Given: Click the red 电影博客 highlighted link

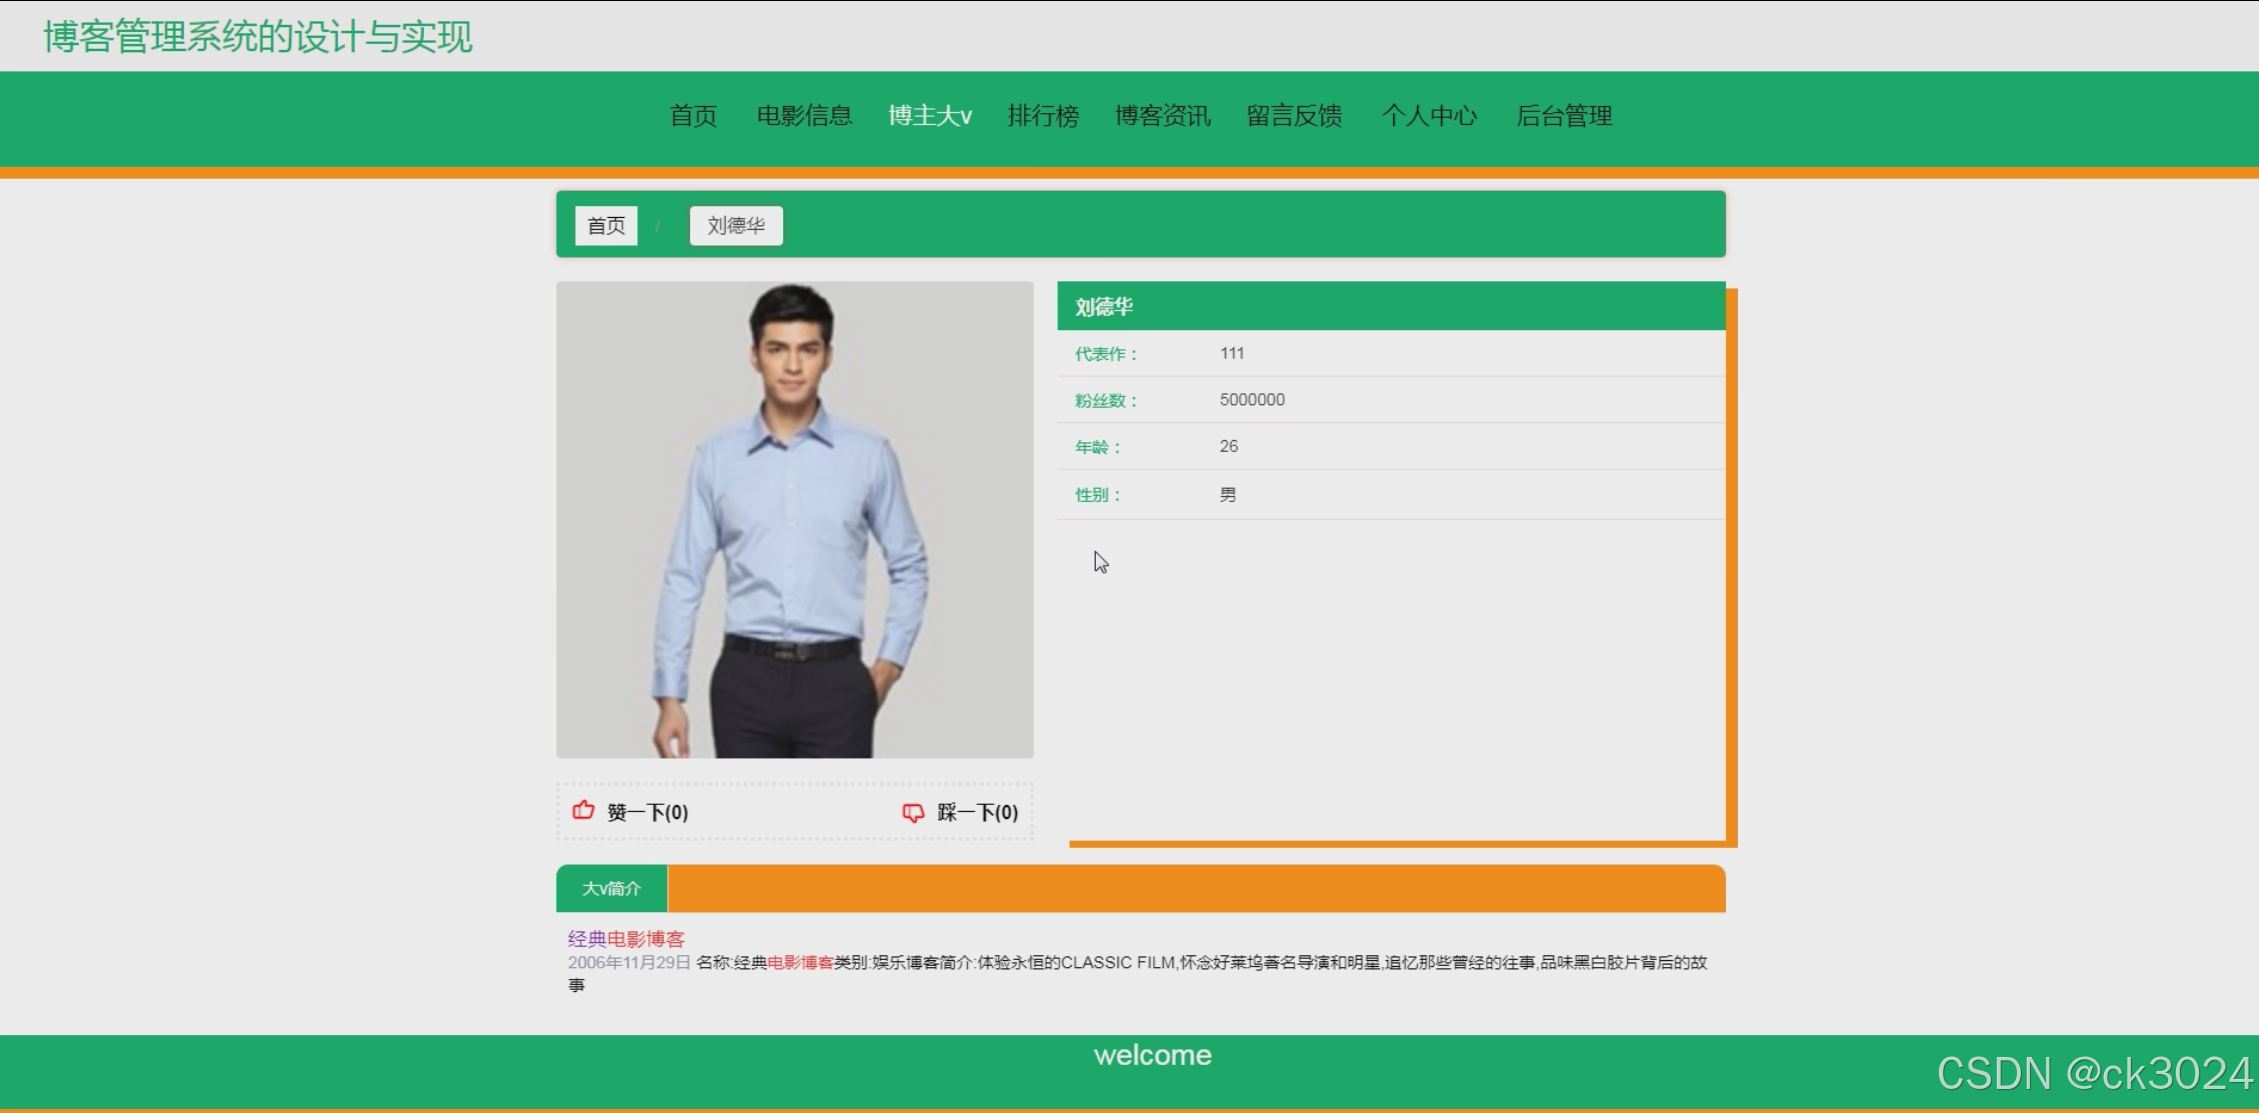Looking at the screenshot, I should 801,963.
